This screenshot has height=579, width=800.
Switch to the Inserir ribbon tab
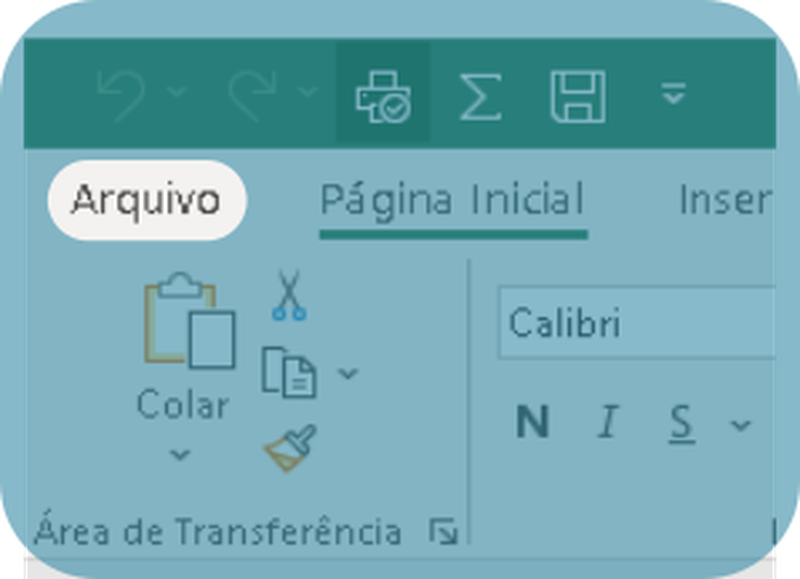pyautogui.click(x=724, y=200)
